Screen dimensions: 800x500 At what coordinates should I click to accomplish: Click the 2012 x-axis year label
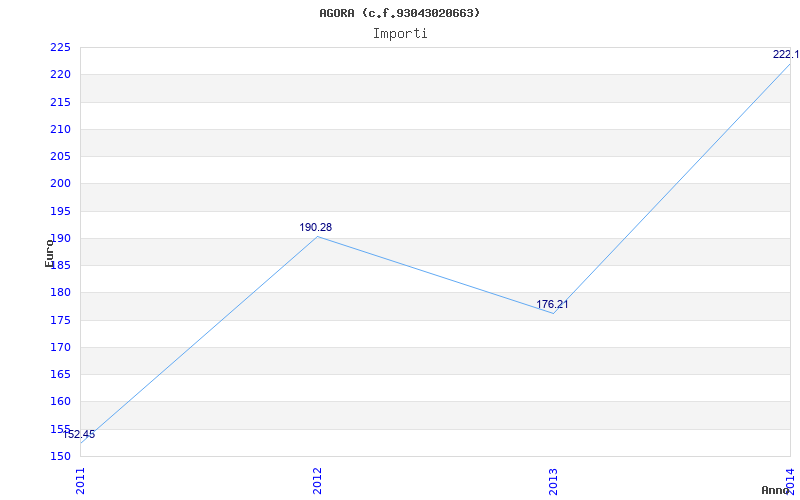[317, 481]
